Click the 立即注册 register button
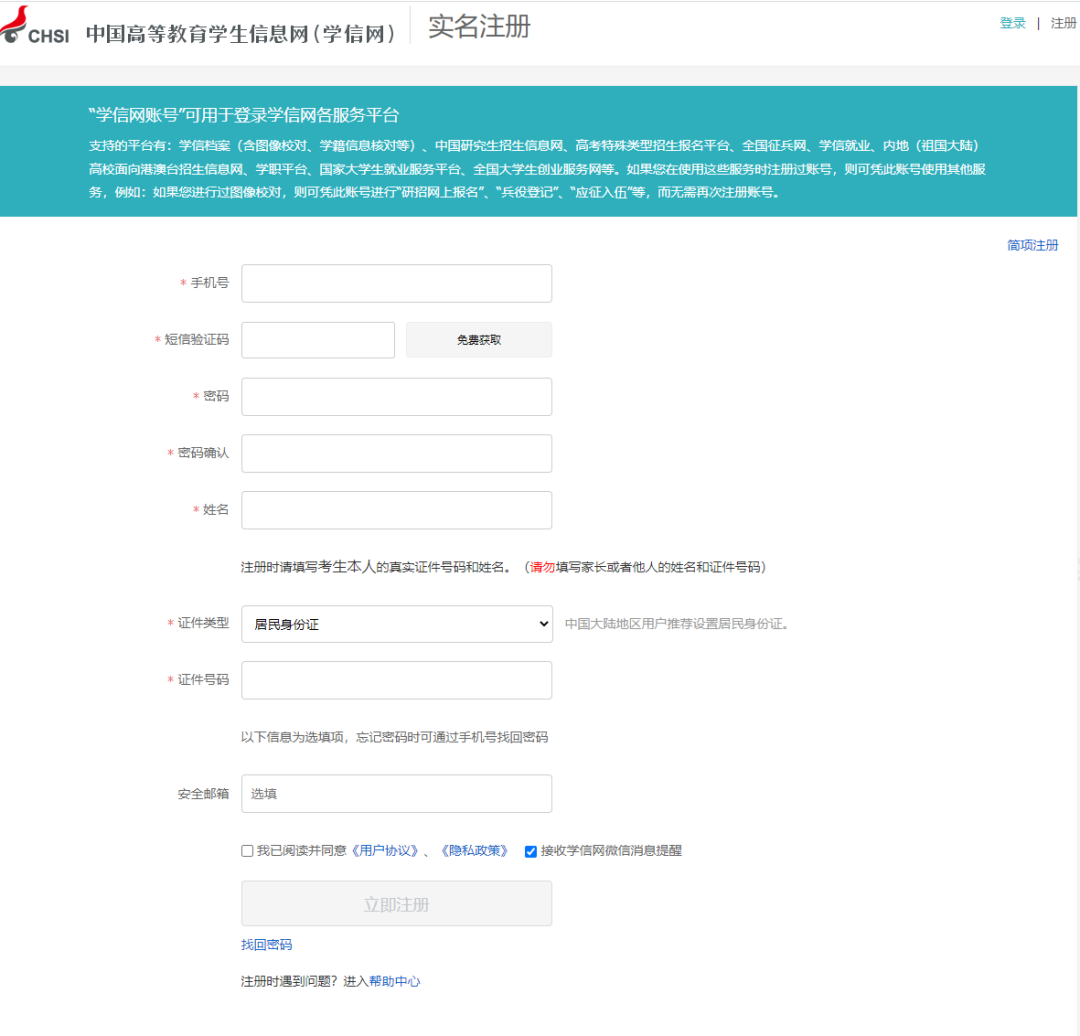The width and height of the screenshot is (1080, 1036). (396, 902)
